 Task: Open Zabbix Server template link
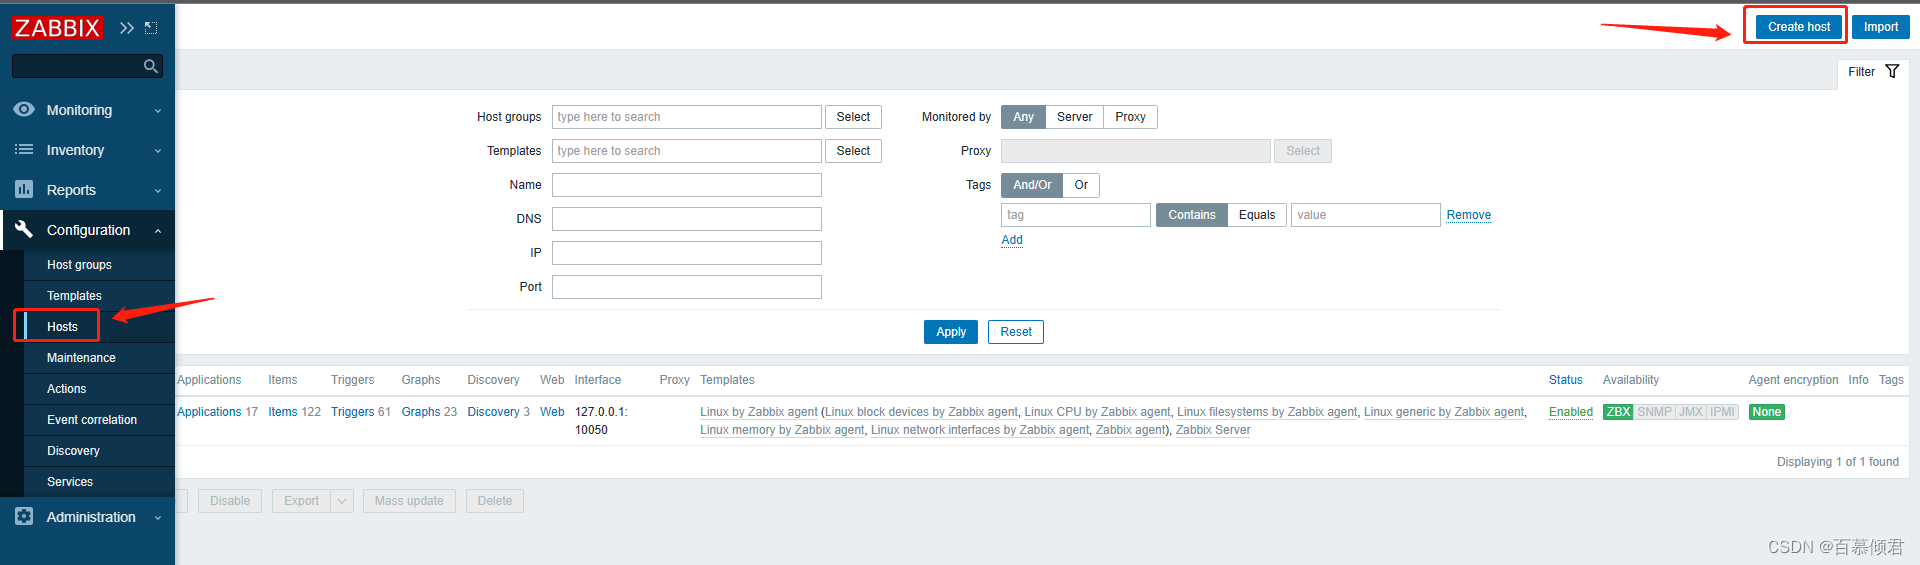pos(1213,430)
